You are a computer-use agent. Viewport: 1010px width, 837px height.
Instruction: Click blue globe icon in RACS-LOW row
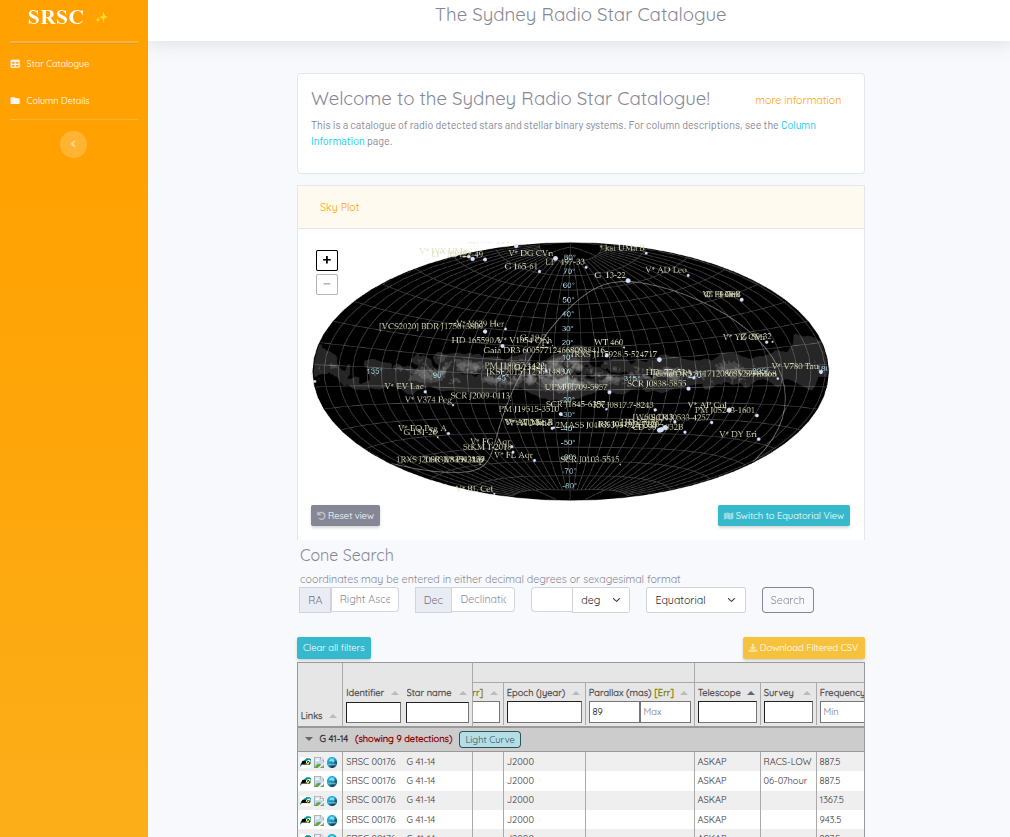332,762
